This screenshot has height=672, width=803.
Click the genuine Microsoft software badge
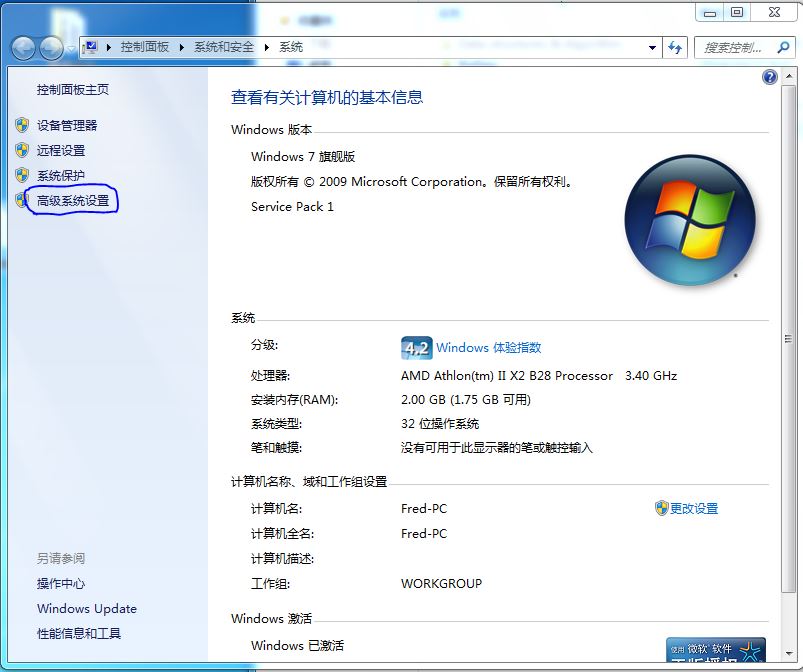[716, 649]
